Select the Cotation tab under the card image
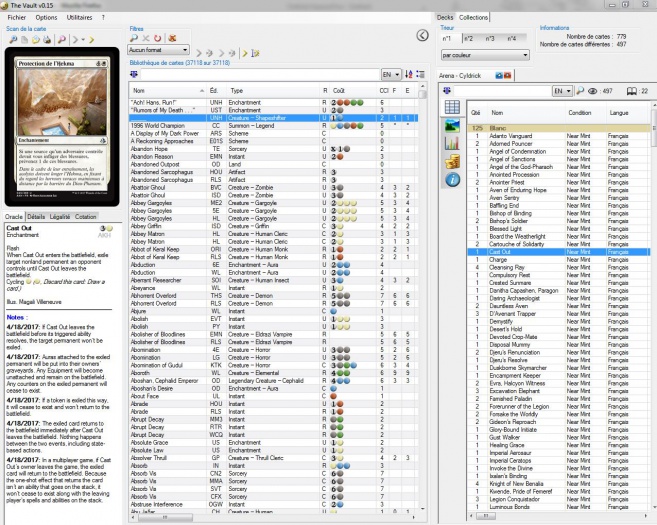The height and width of the screenshot is (525, 657). [85, 217]
